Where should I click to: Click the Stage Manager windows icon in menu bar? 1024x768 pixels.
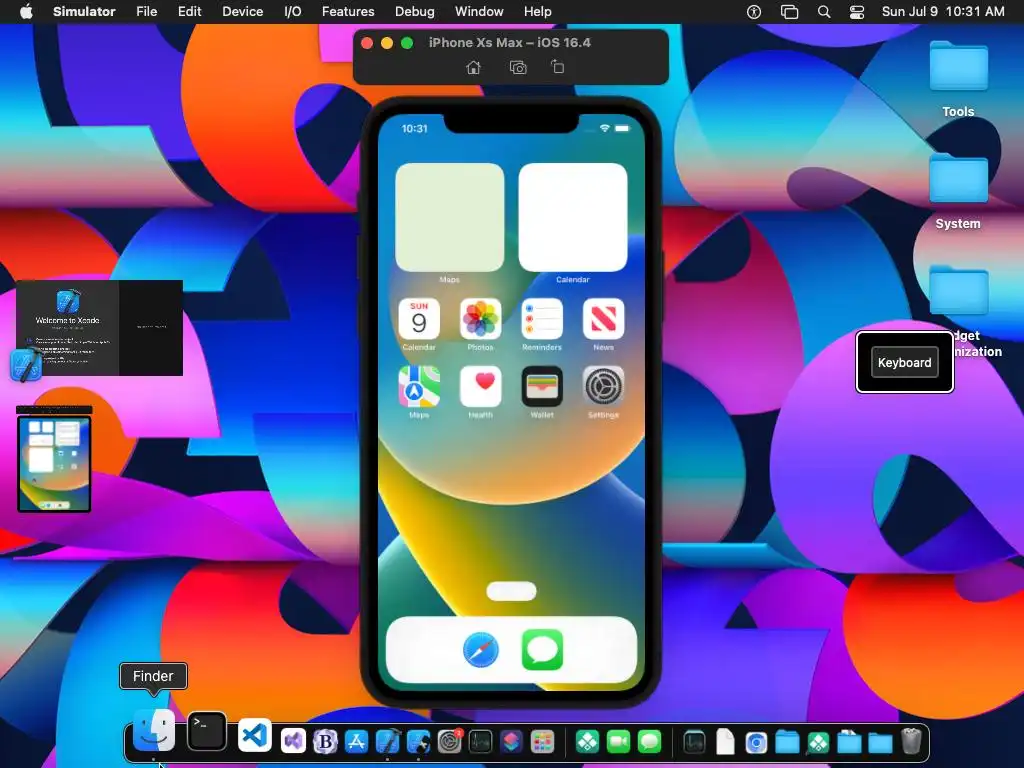[790, 12]
